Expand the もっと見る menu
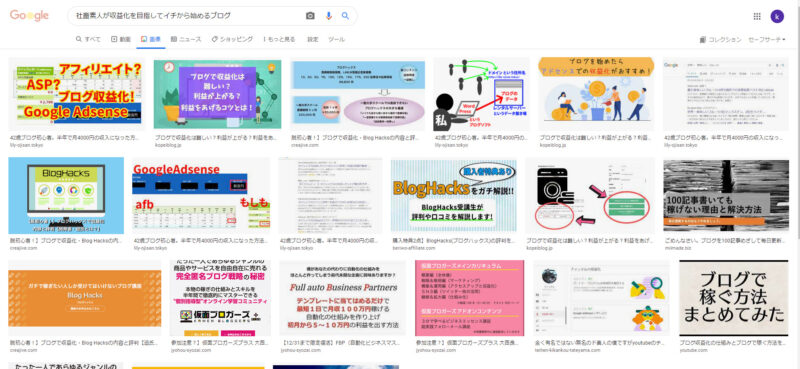 279,39
